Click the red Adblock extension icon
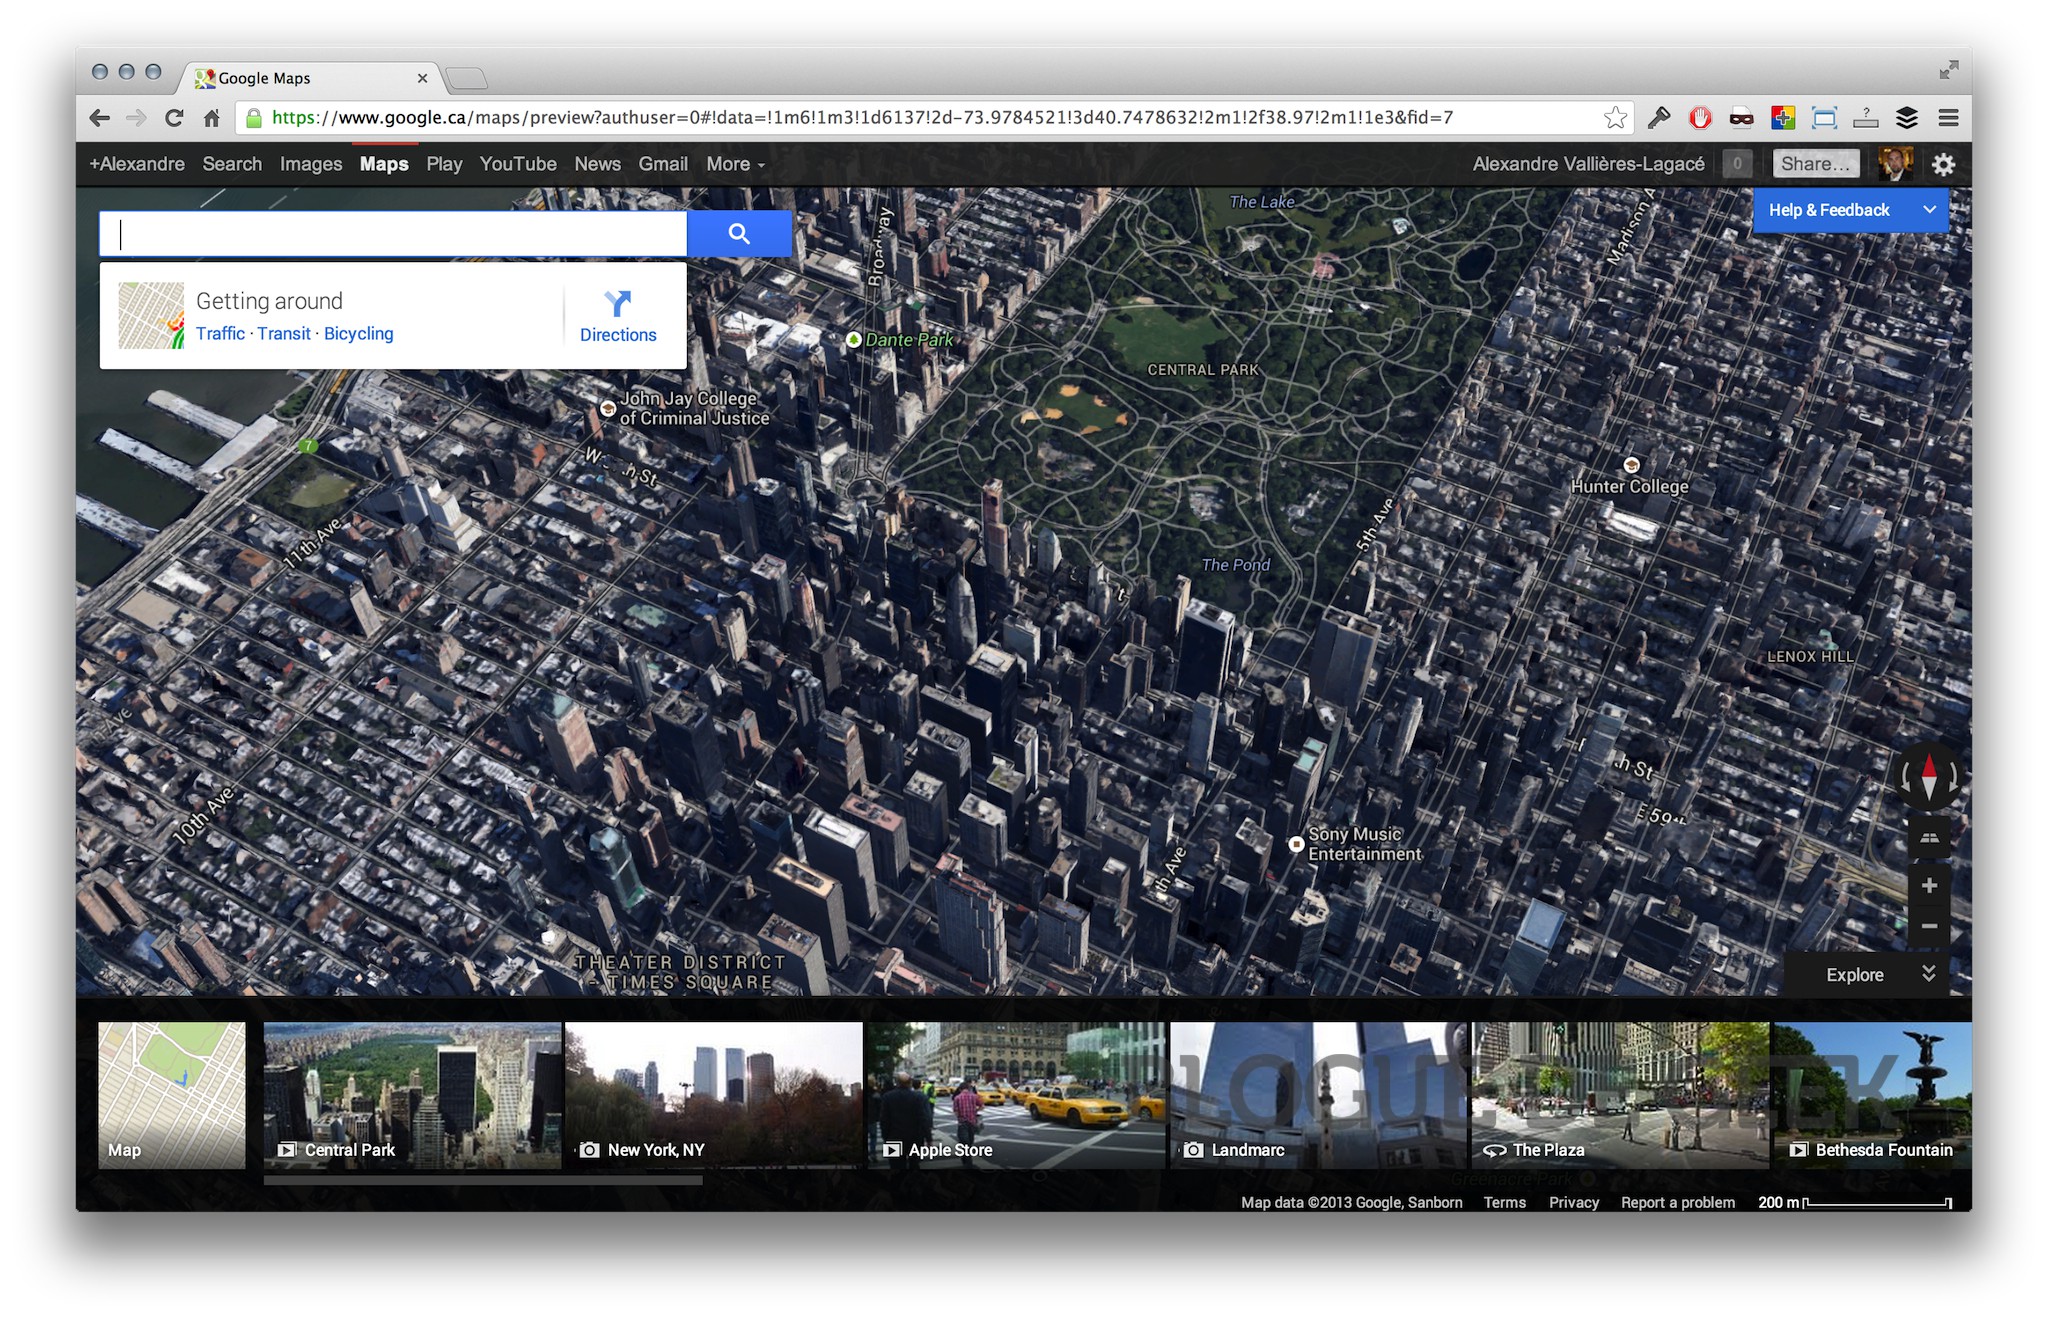 1700,118
